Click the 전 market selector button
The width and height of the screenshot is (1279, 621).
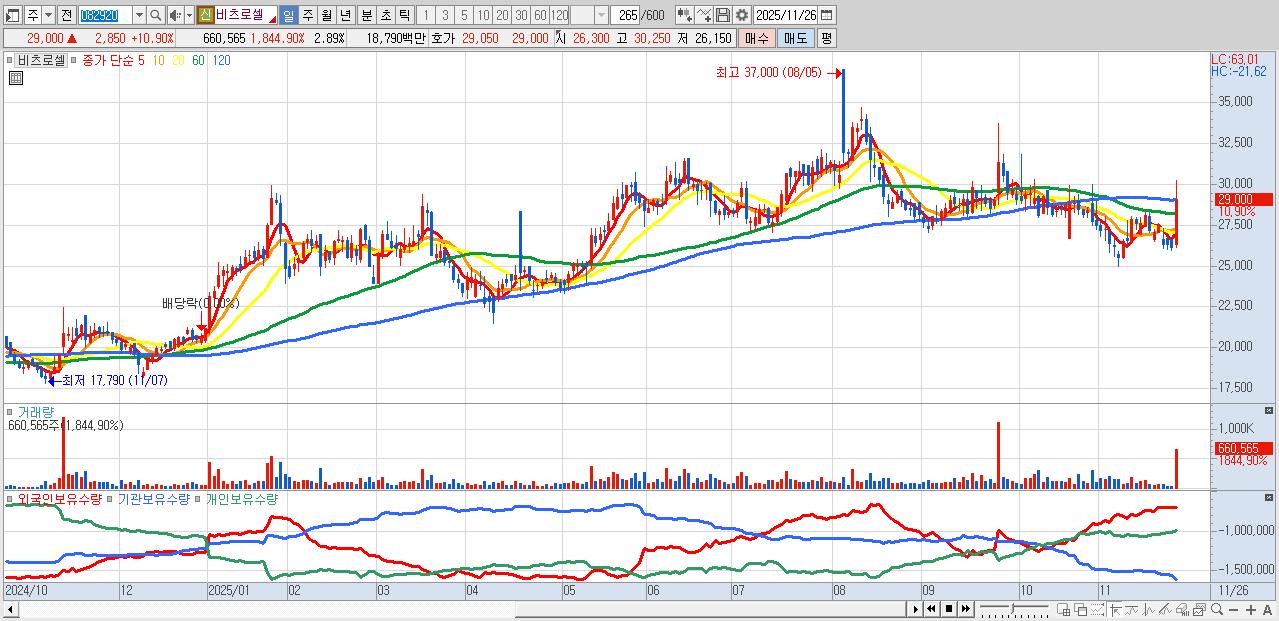(x=66, y=15)
